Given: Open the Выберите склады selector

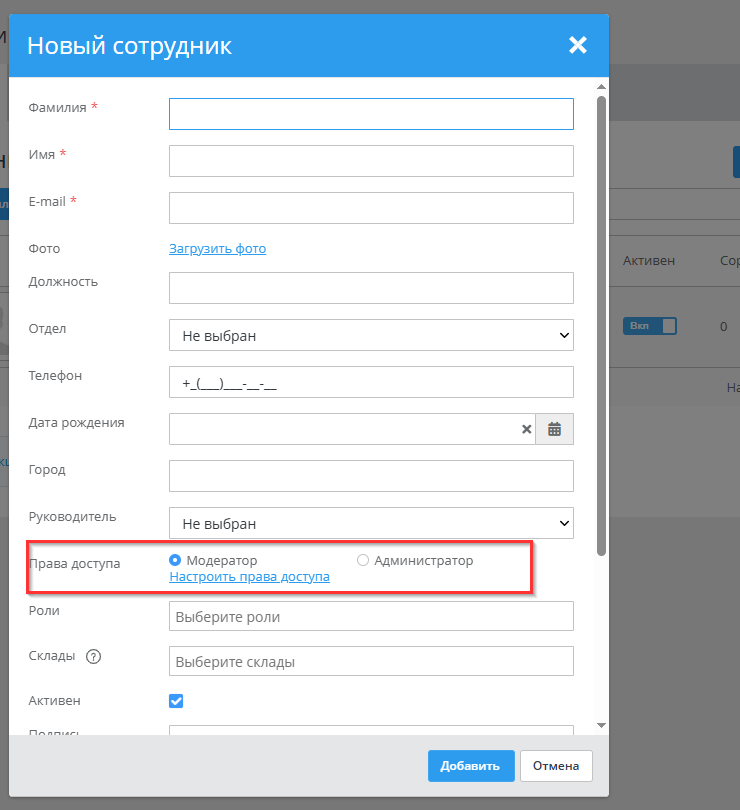Looking at the screenshot, I should click(x=371, y=662).
